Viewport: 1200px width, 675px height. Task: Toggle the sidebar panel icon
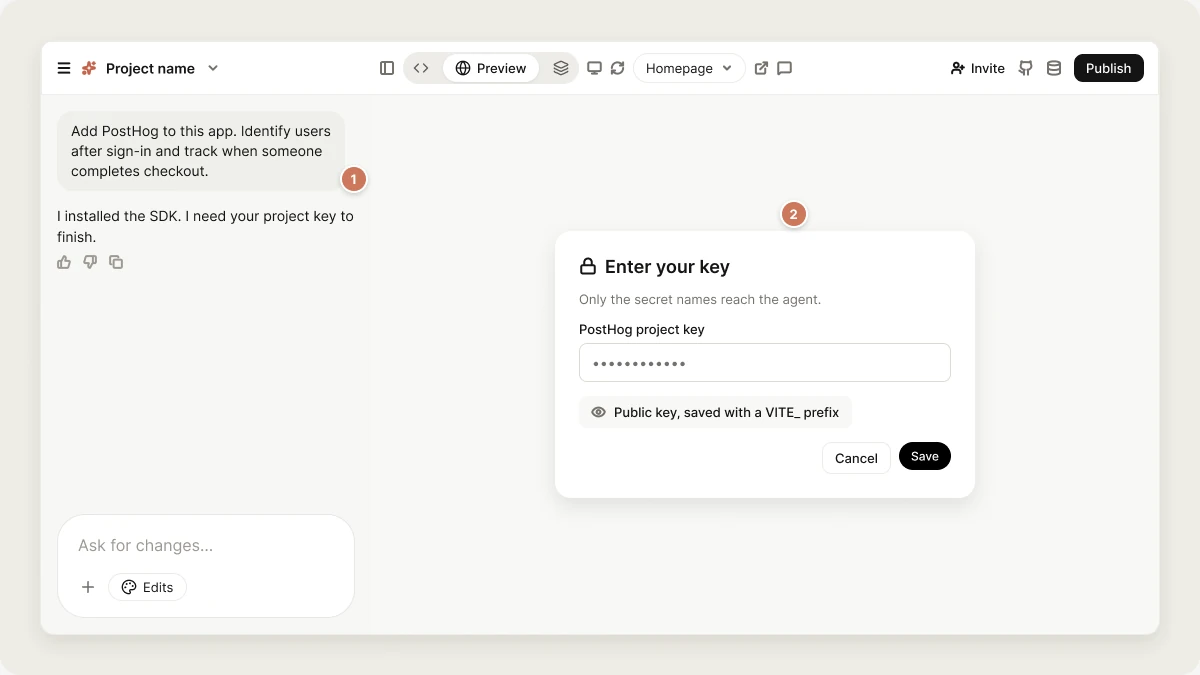click(x=387, y=68)
